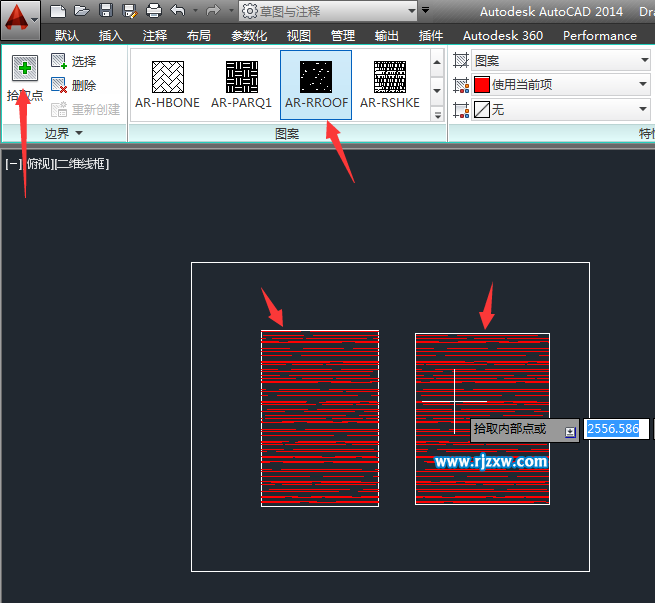
Task: Click the New drawing icon
Action: point(58,11)
